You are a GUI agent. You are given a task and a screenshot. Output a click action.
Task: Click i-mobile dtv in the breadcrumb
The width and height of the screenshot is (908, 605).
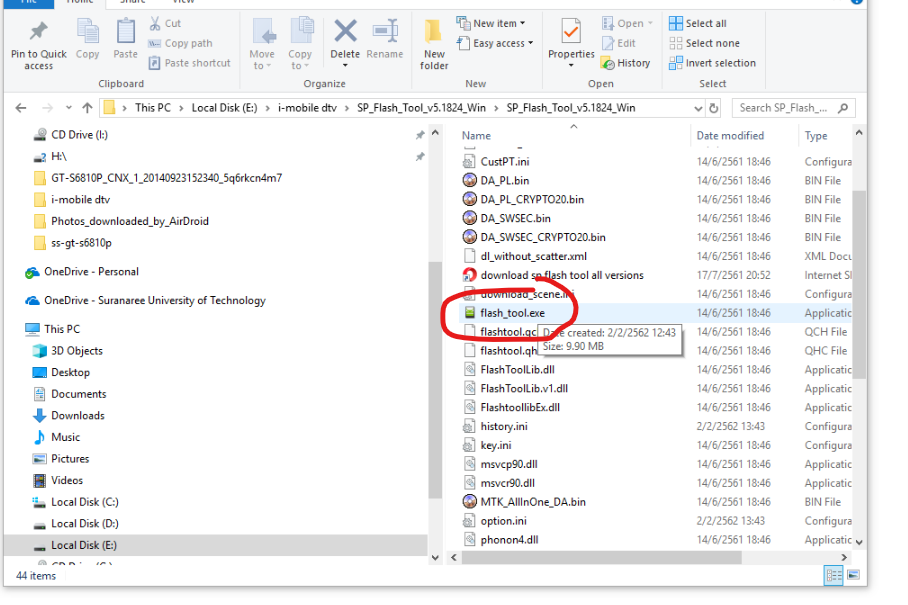tap(307, 108)
